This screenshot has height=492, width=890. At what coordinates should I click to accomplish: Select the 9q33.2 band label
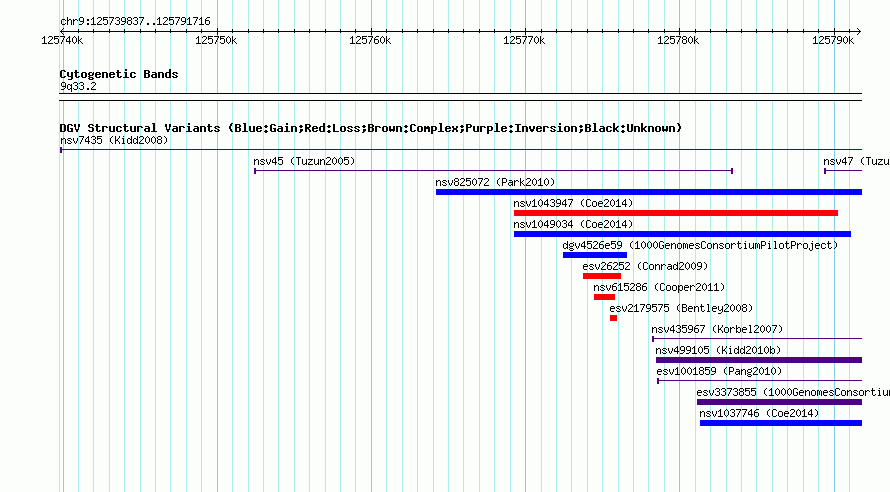click(x=78, y=86)
